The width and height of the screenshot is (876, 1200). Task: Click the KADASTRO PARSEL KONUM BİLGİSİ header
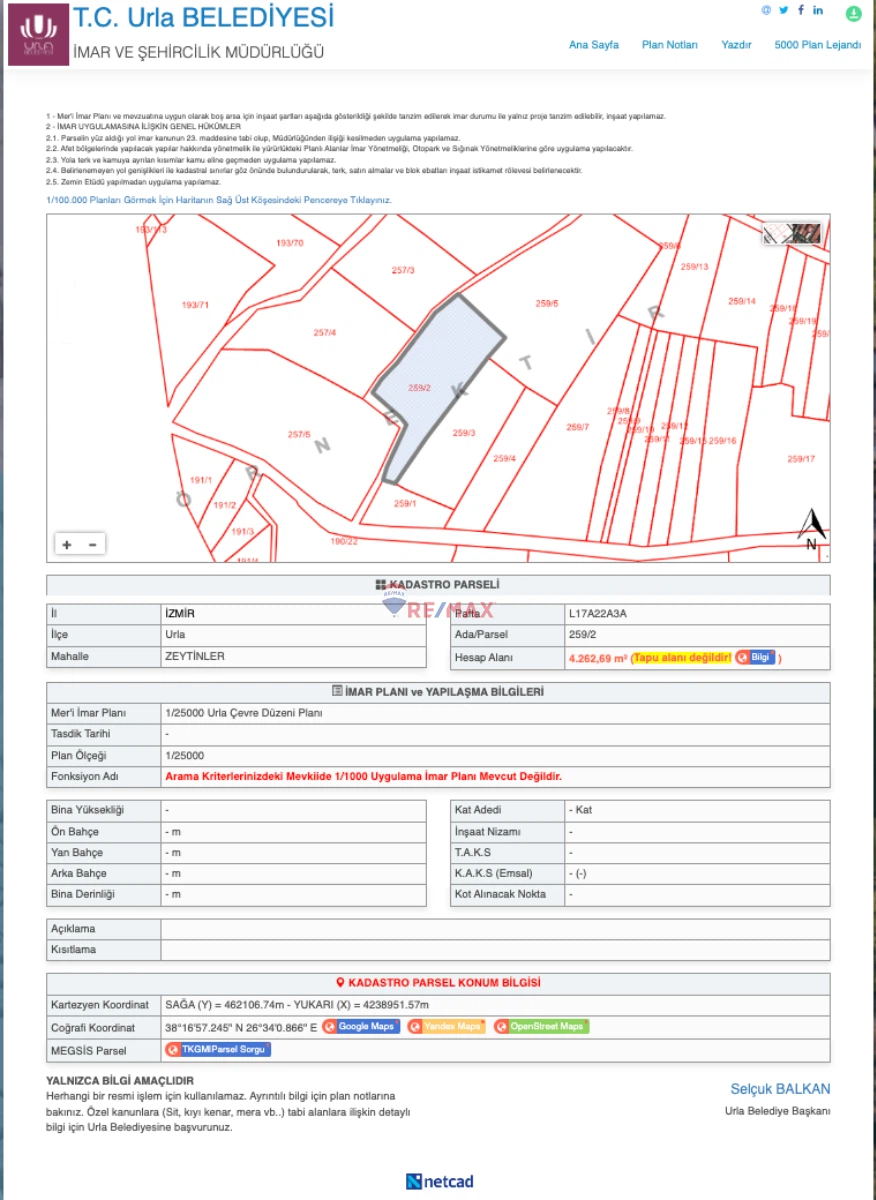click(x=438, y=983)
